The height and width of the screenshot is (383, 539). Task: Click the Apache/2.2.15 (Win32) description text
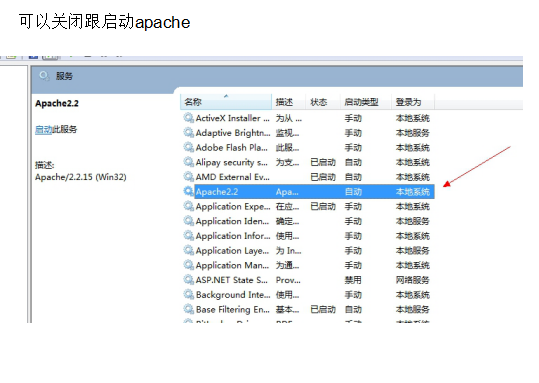[x=81, y=177]
